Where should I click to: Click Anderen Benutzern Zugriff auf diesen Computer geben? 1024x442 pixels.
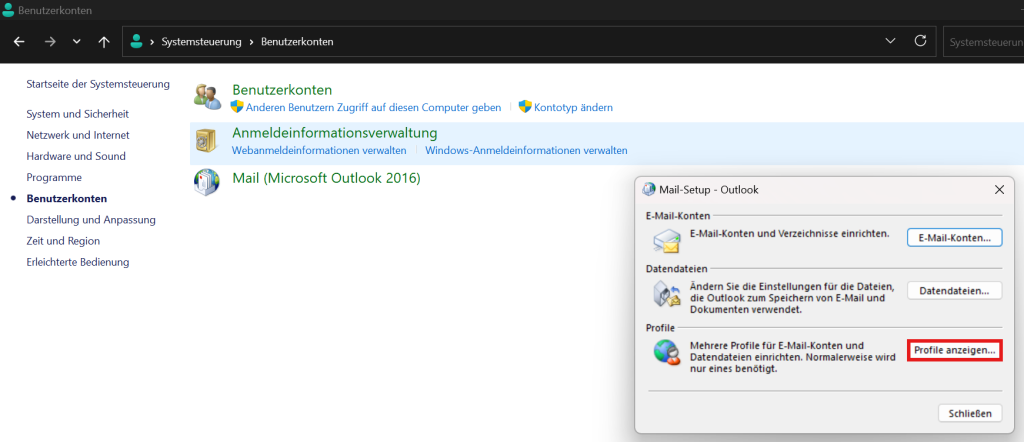pos(373,107)
